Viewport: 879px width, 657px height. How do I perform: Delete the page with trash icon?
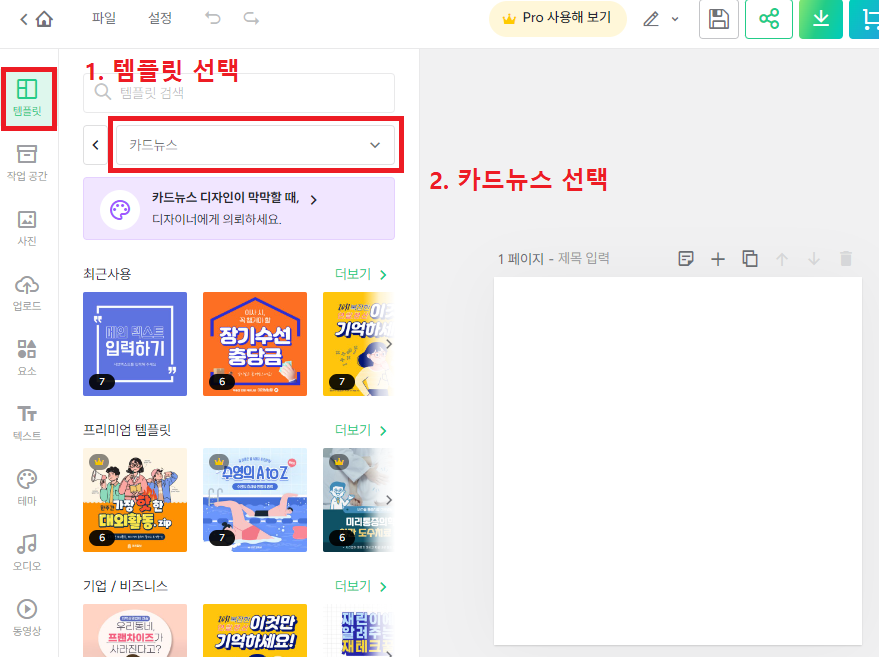(846, 258)
